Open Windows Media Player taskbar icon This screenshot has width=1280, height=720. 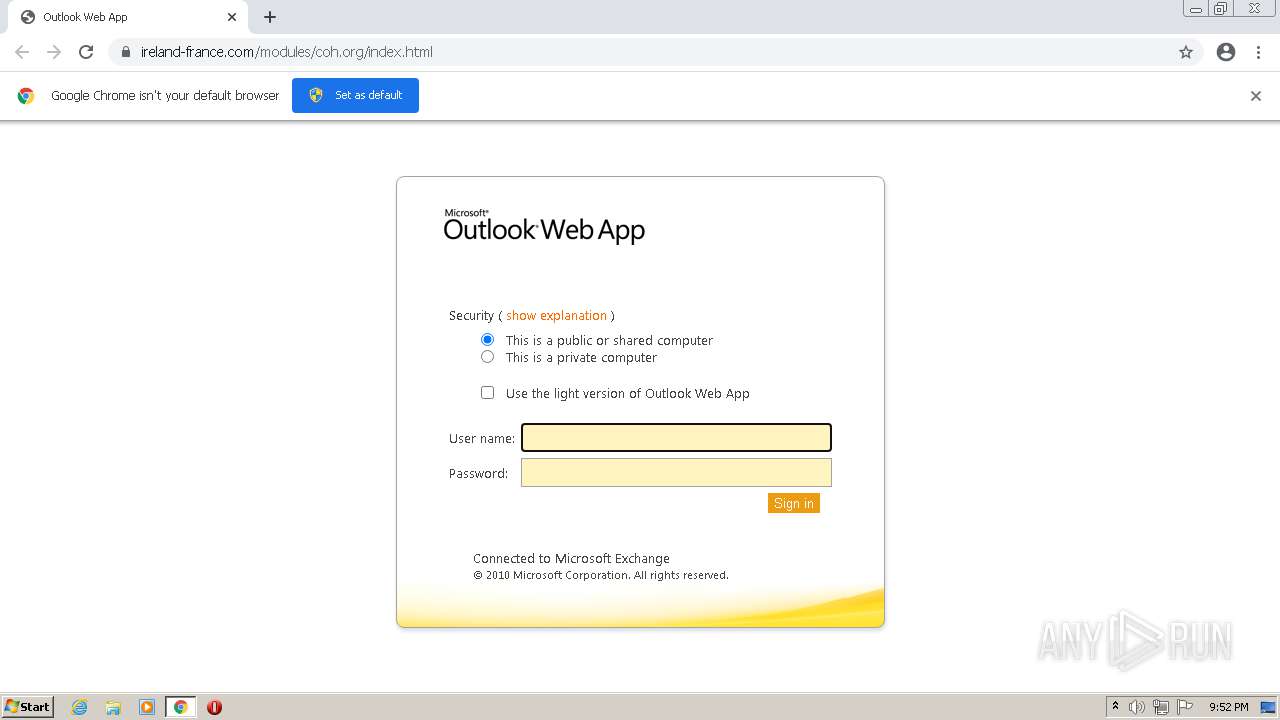pyautogui.click(x=147, y=707)
